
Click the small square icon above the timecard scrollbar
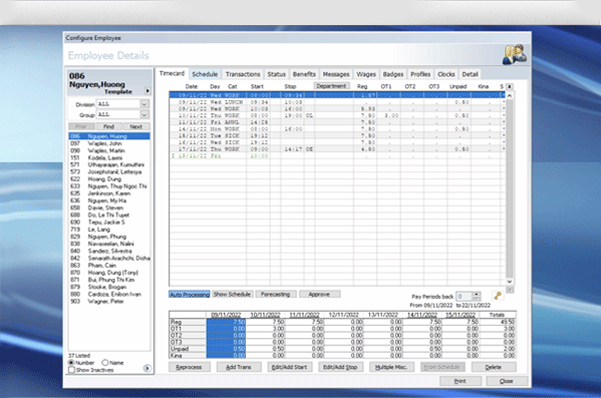509,87
